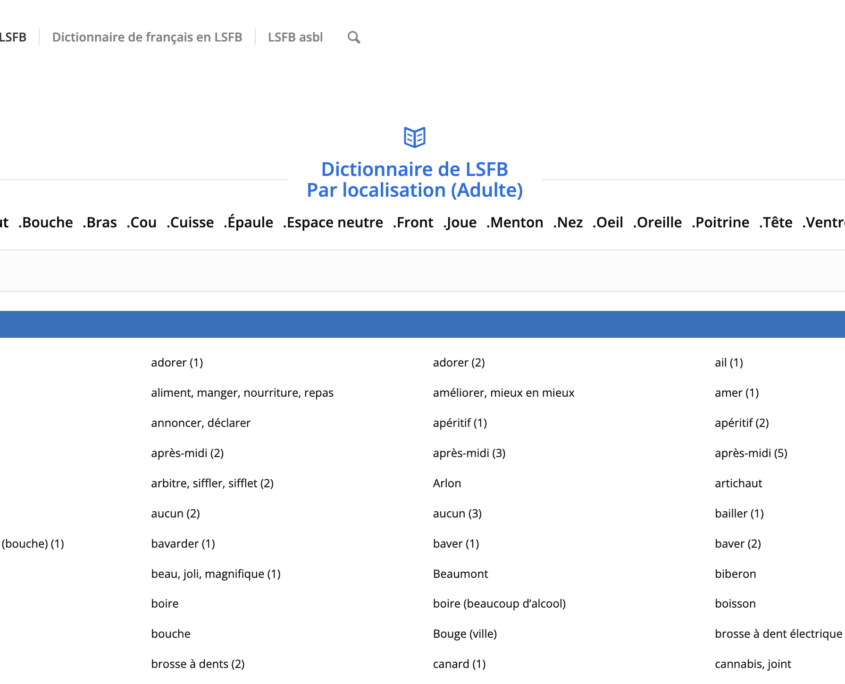Open the brosse à dent électrique entry
This screenshot has width=845, height=684.
778,634
